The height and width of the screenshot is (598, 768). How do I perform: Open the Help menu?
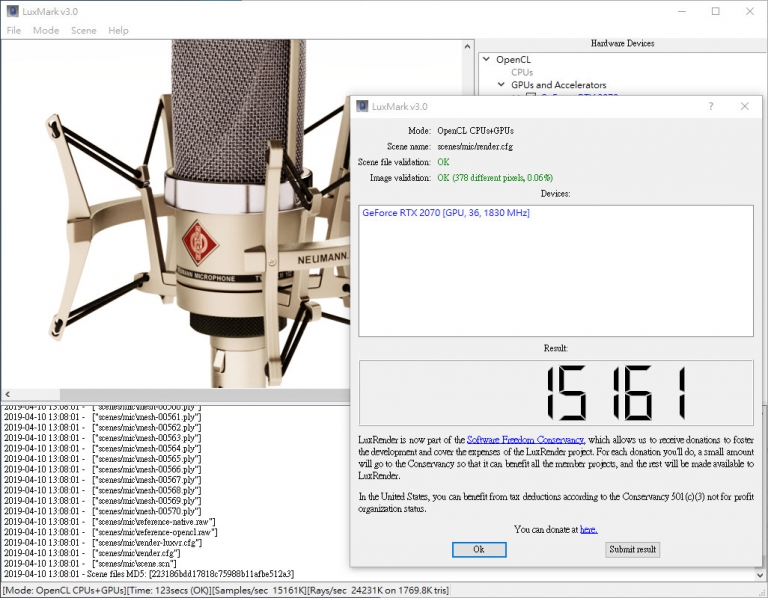tap(118, 30)
